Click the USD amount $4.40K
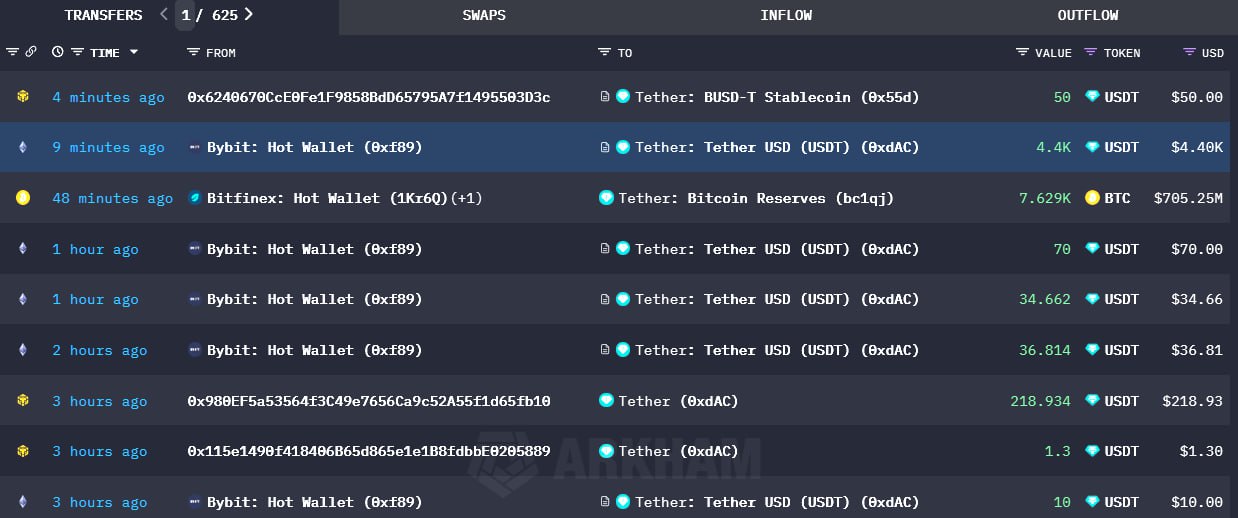This screenshot has width=1238, height=518. [x=1197, y=147]
